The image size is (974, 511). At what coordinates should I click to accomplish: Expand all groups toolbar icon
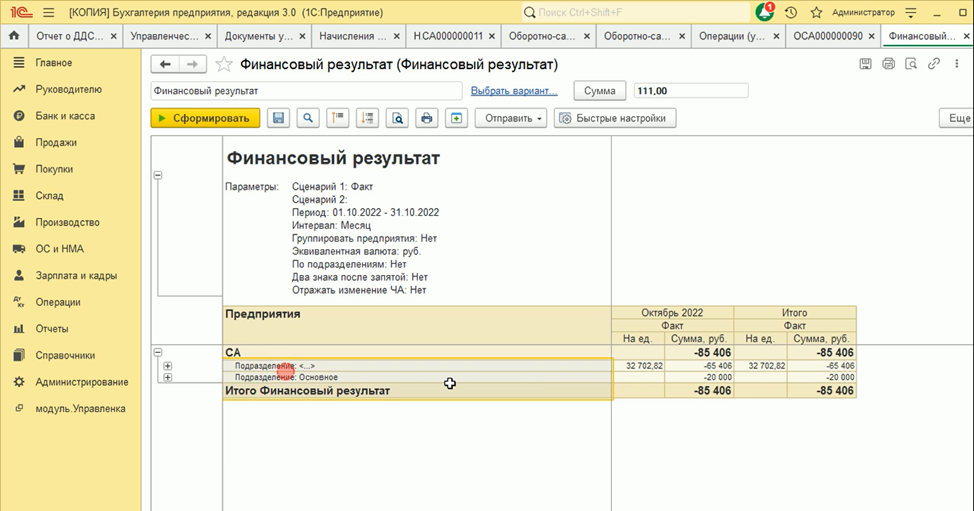click(x=367, y=118)
